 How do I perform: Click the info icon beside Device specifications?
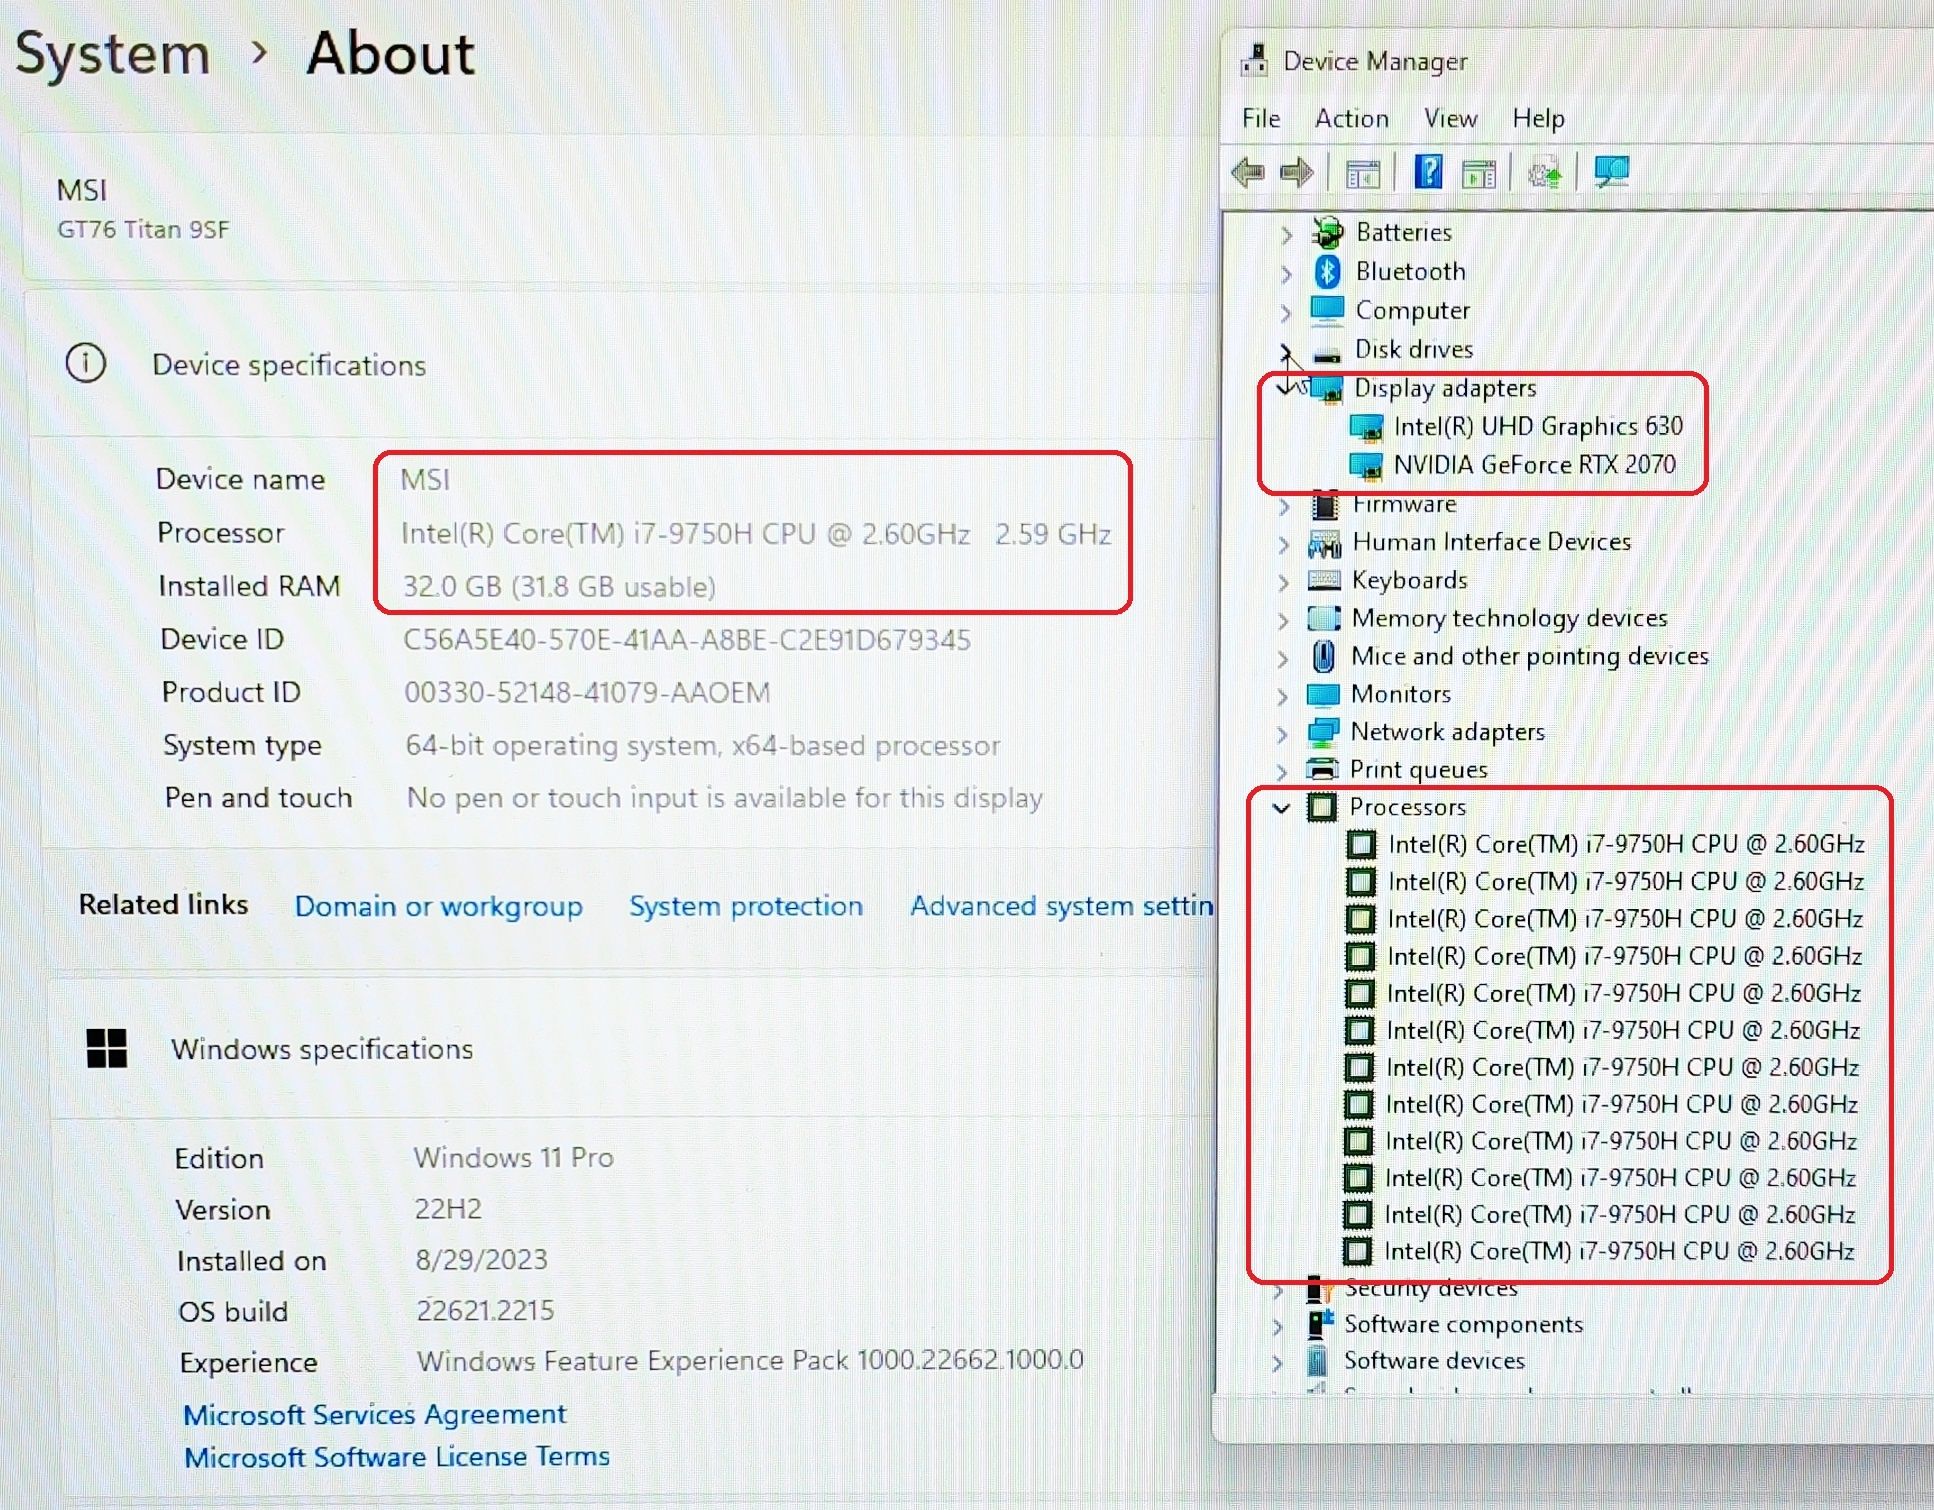85,362
